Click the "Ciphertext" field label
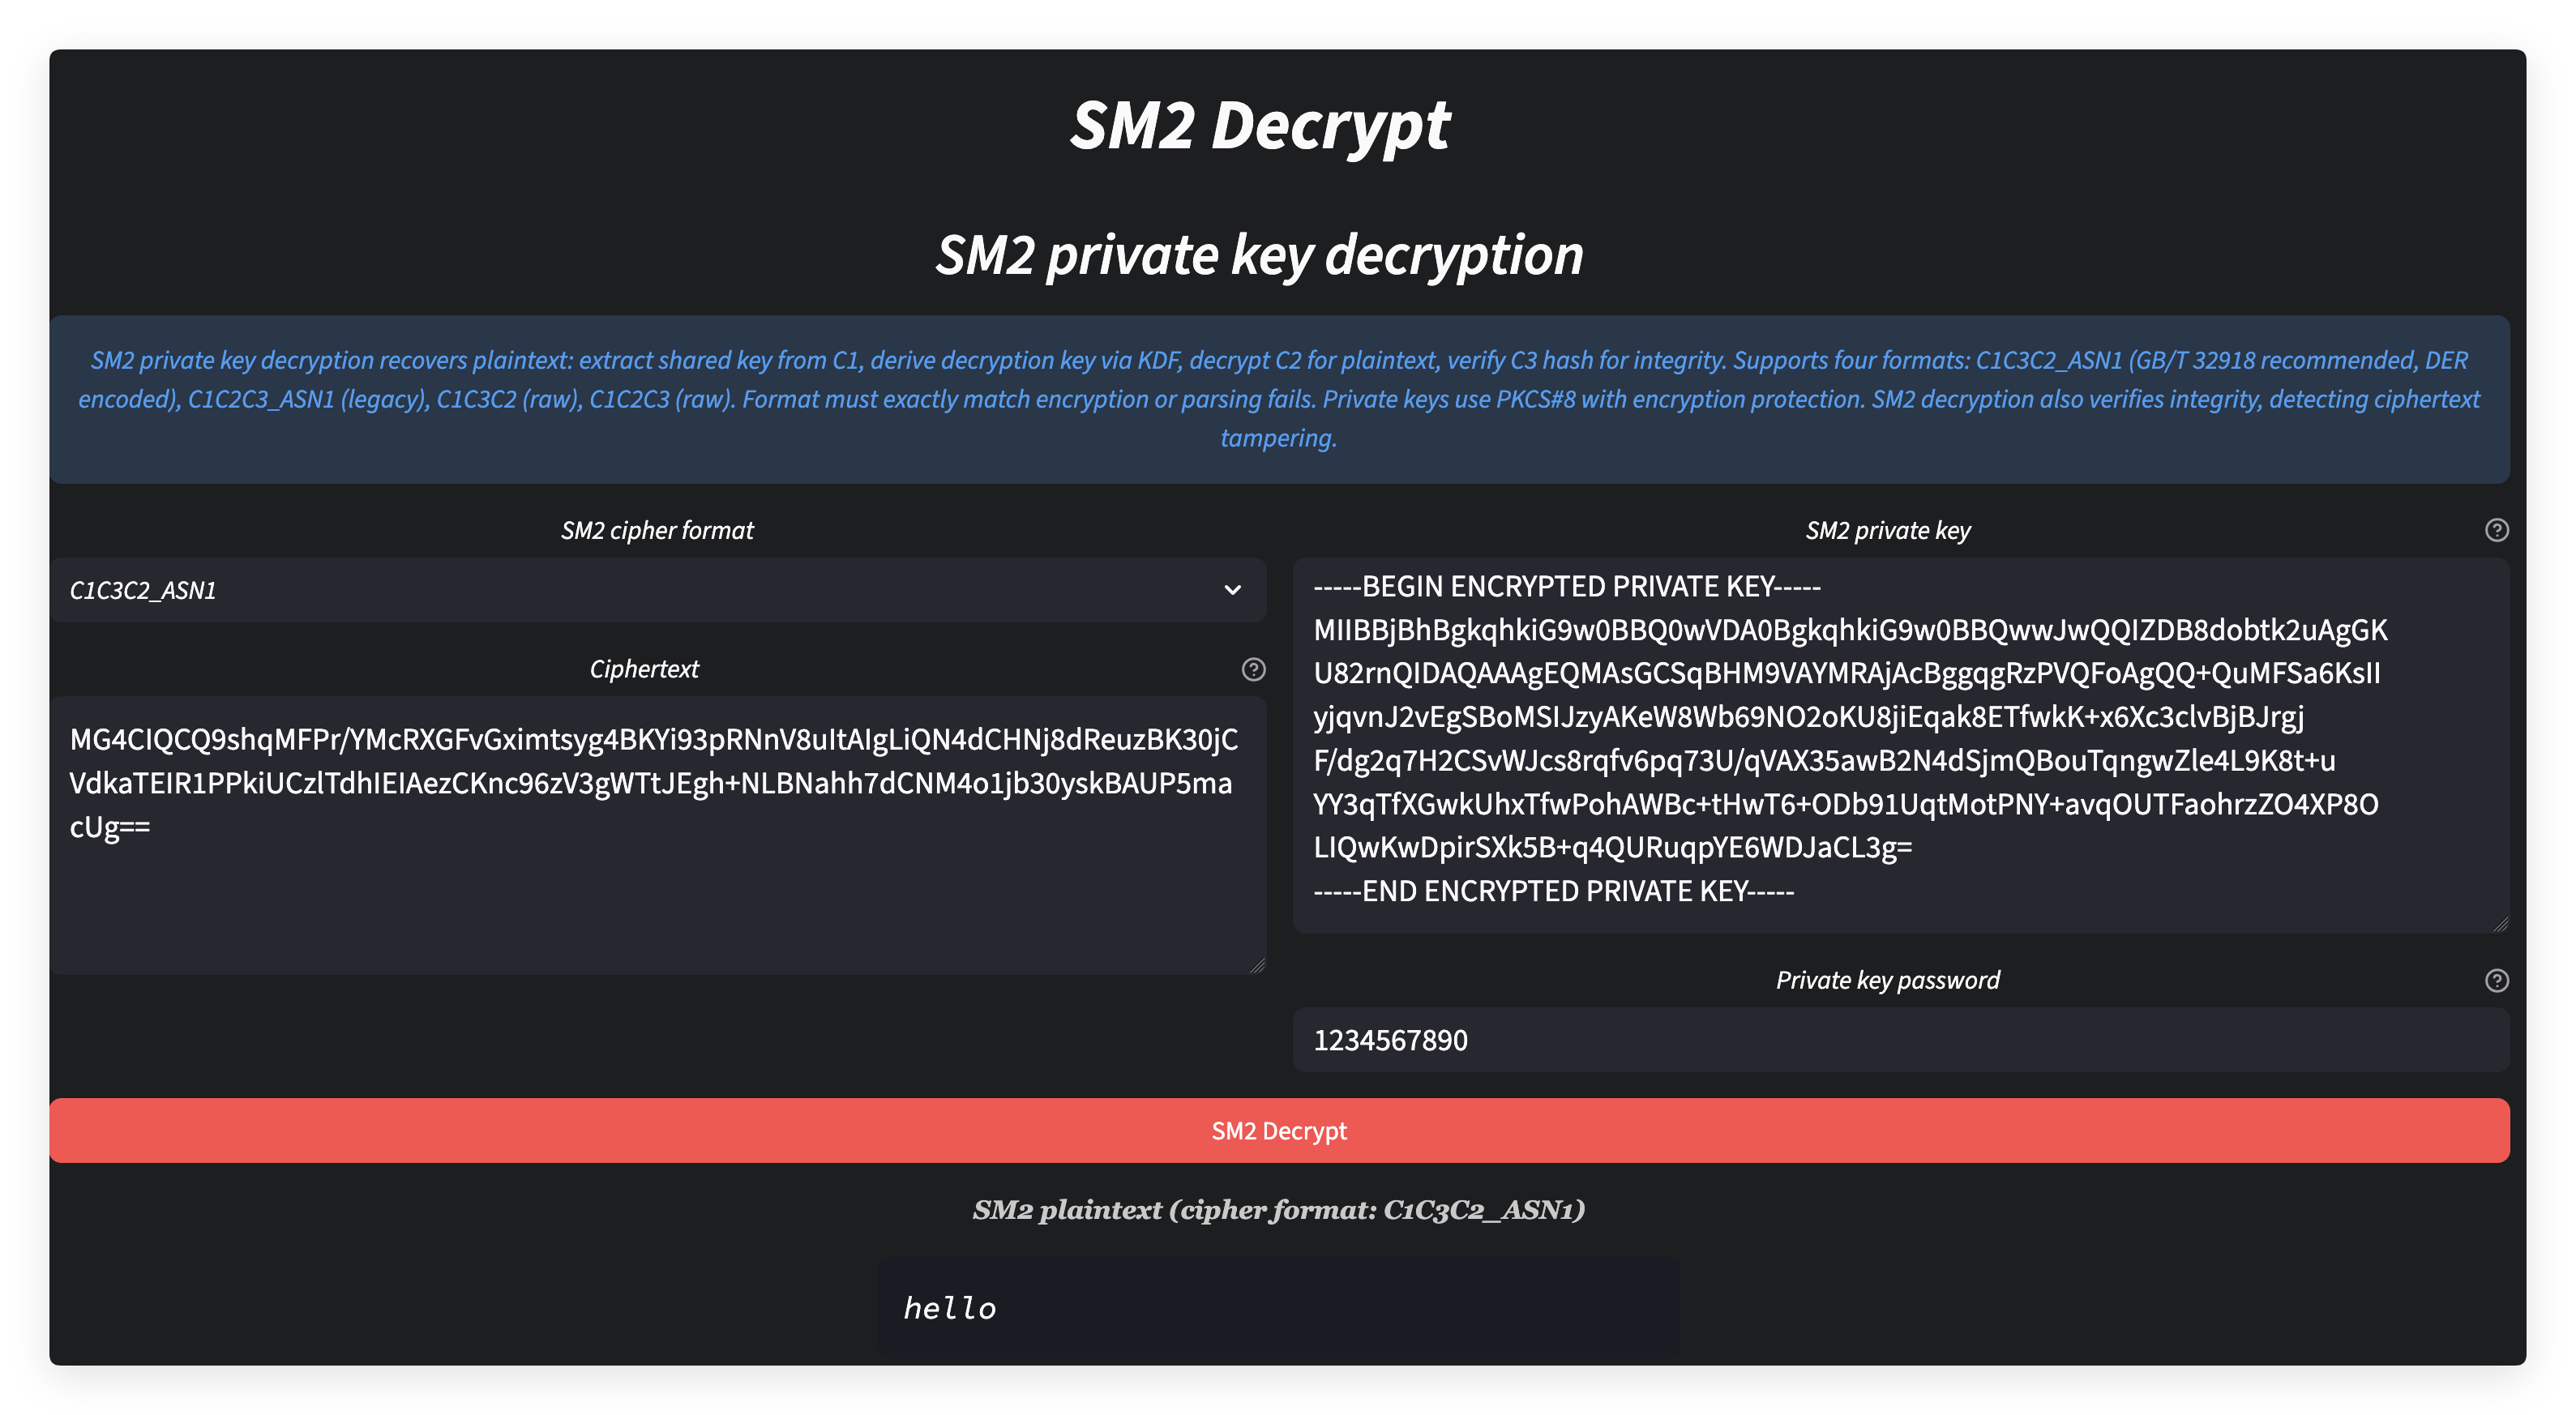This screenshot has height=1415, width=2576. (644, 669)
